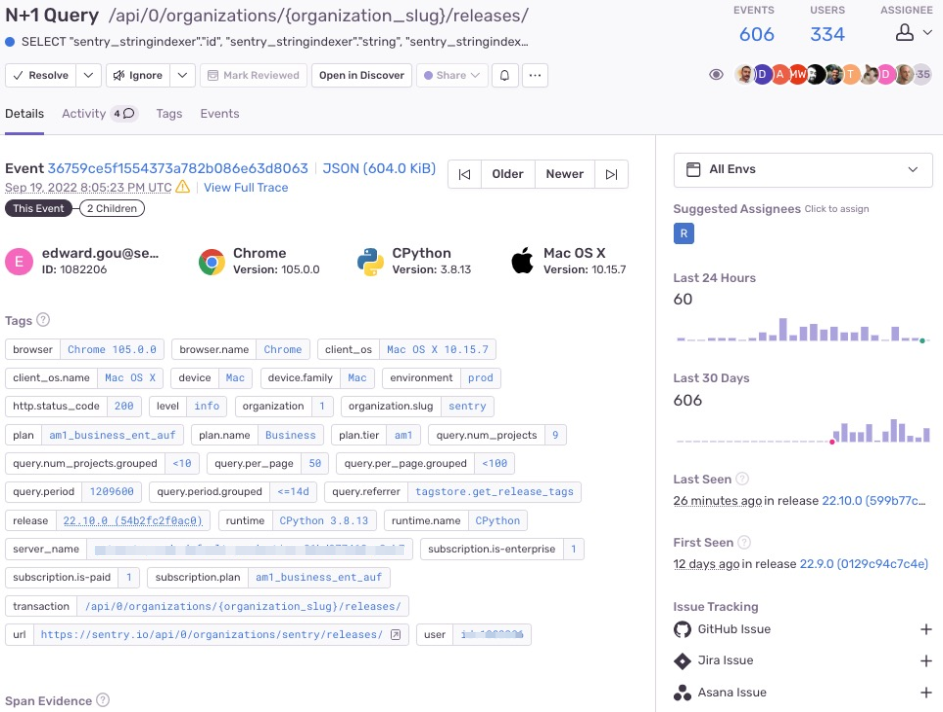Click the Events count 606
Viewport: 943px width, 712px height.
[x=756, y=34]
